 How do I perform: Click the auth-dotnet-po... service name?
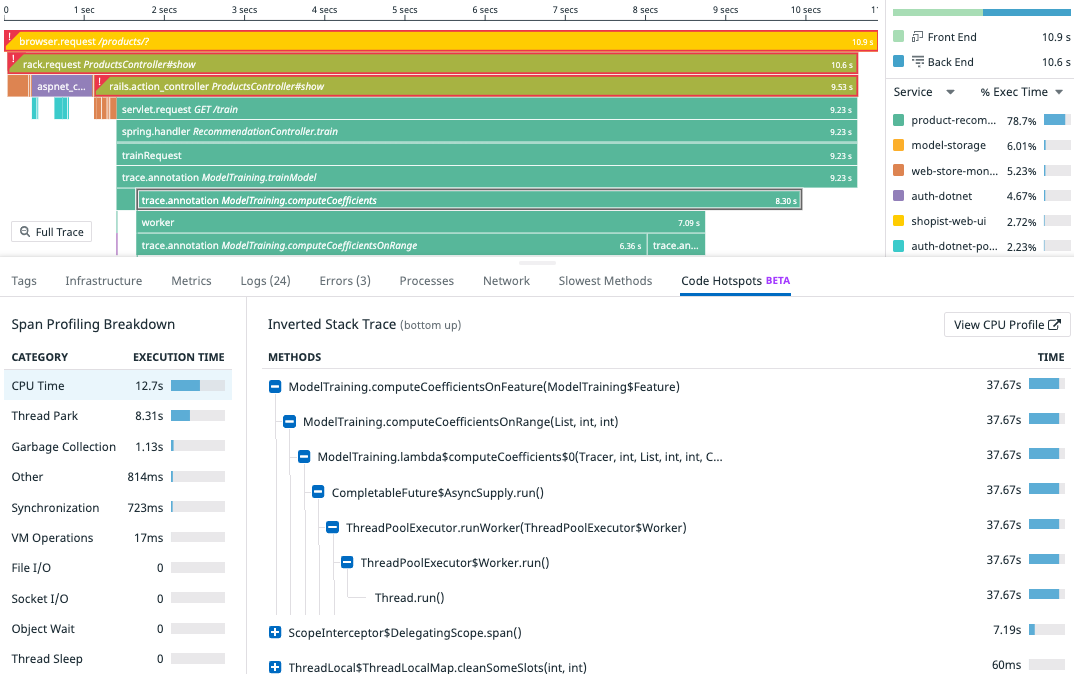point(954,247)
